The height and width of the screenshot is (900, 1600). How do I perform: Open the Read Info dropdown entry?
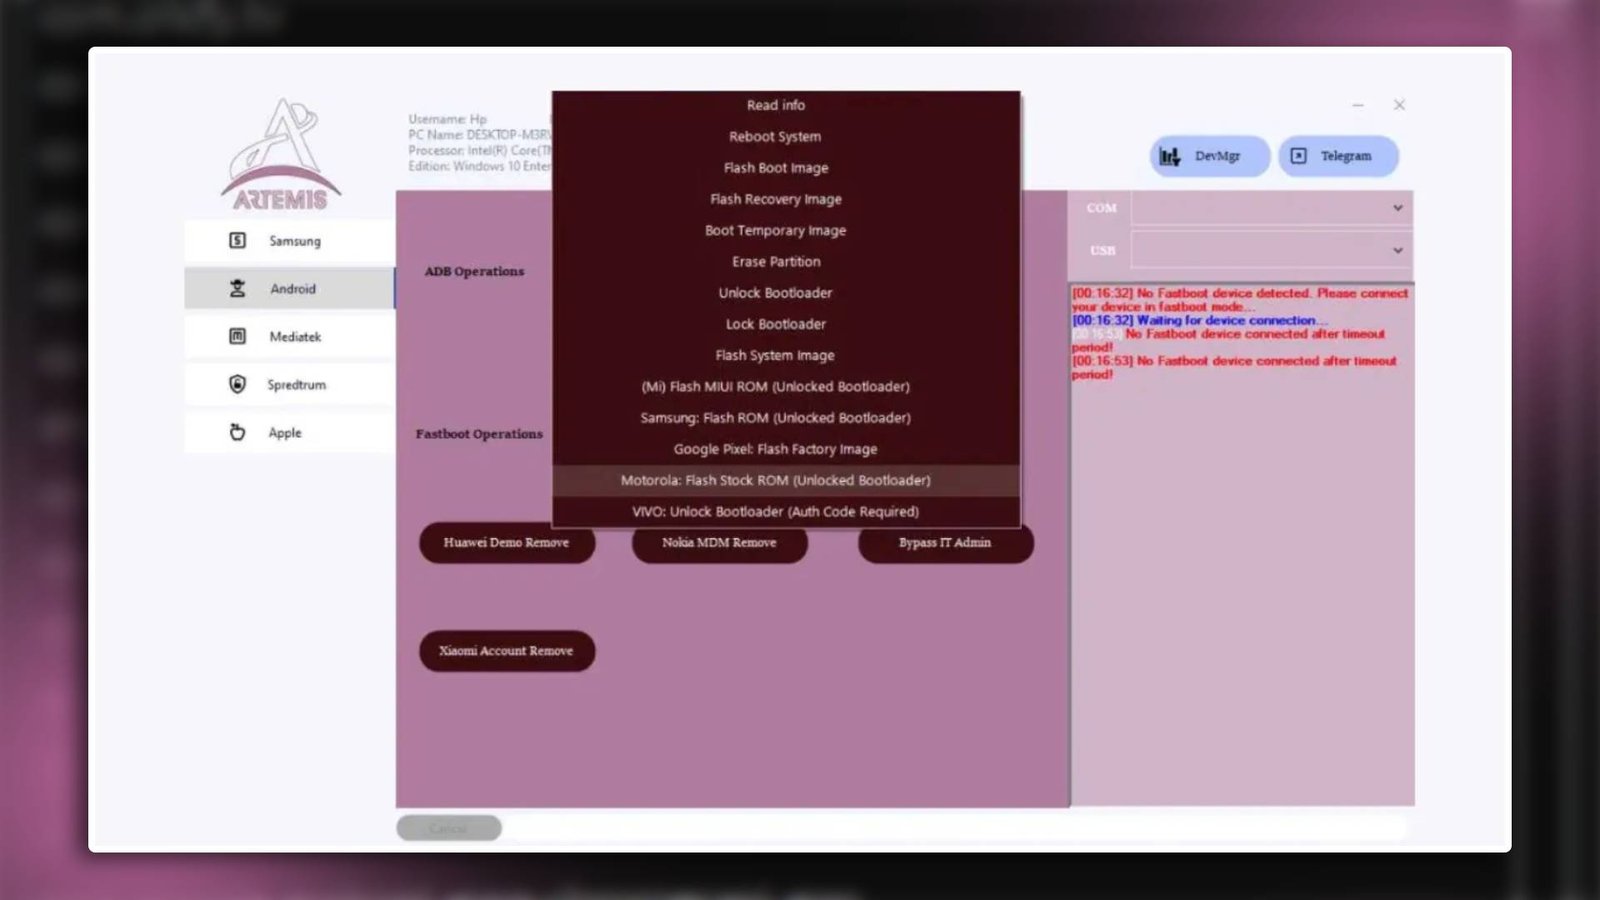[775, 105]
